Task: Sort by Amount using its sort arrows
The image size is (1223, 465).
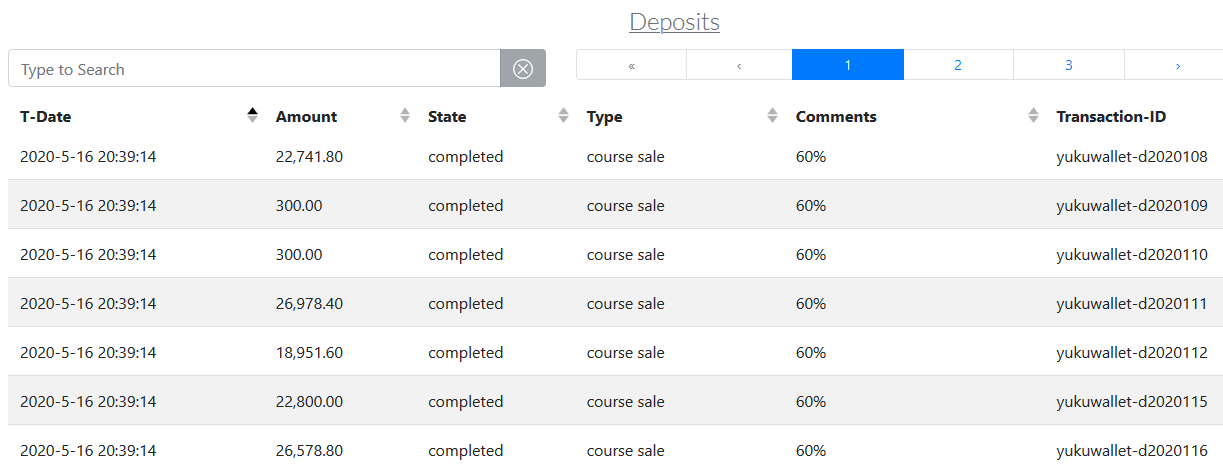Action: pyautogui.click(x=405, y=116)
